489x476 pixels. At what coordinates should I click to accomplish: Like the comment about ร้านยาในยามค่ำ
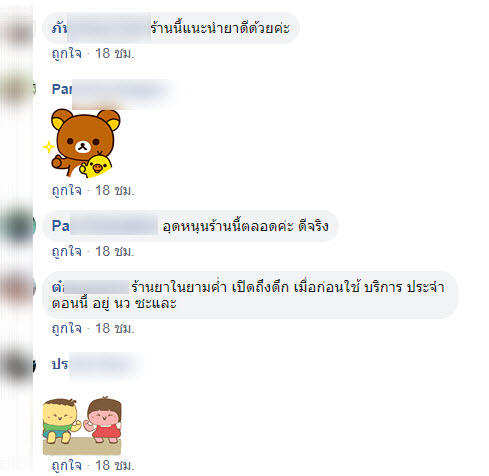tap(67, 328)
